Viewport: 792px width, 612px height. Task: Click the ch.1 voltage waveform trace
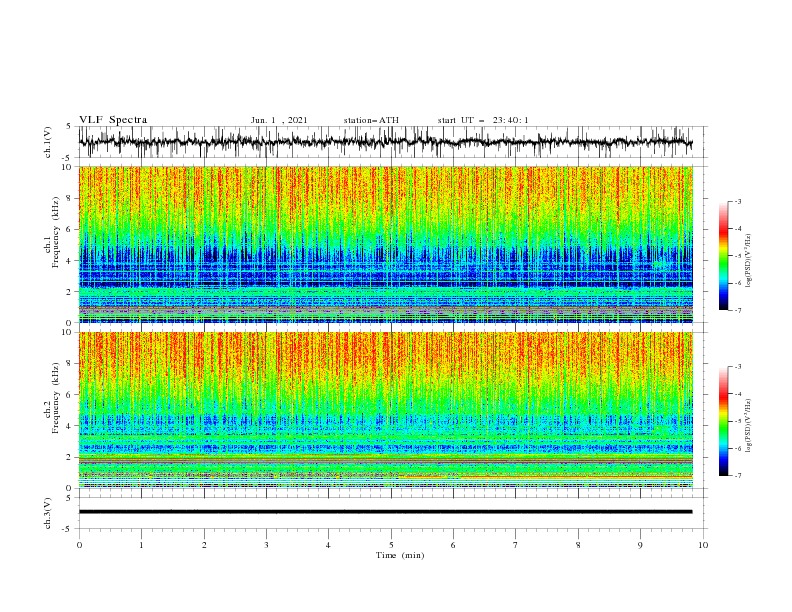(x=385, y=142)
